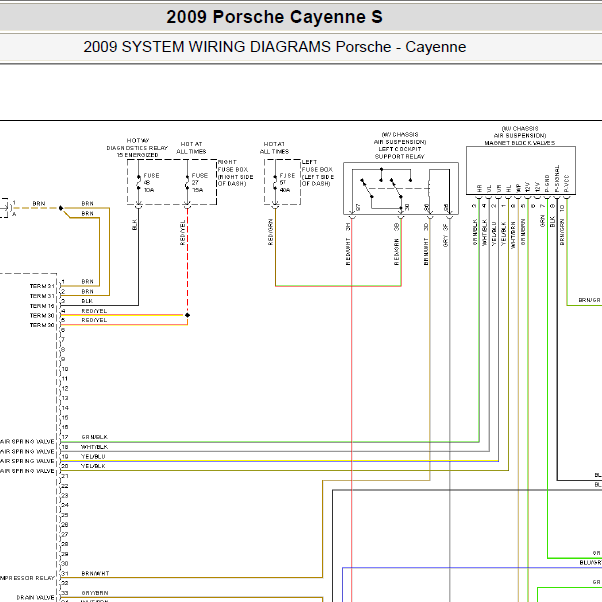This screenshot has height=602, width=602.
Task: Select the TERM 15 BLK wire label
Action: pyautogui.click(x=87, y=301)
